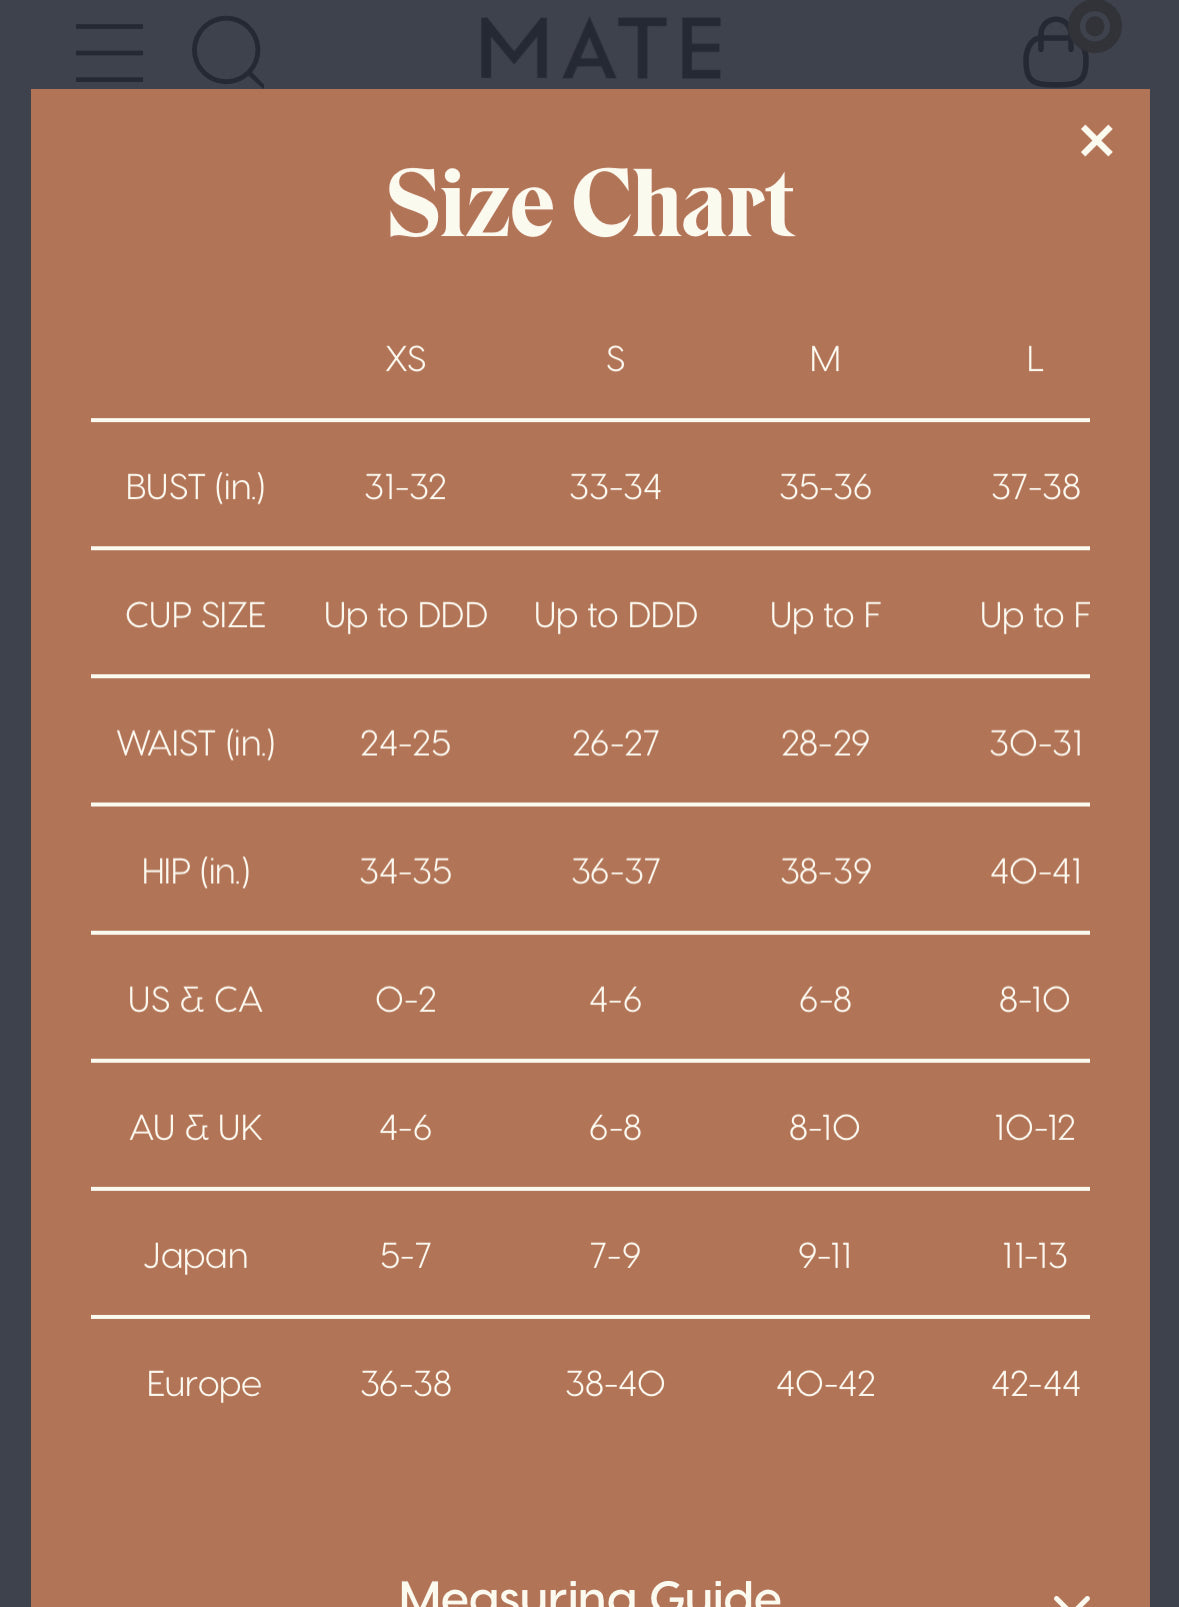The image size is (1179, 1607).
Task: Open the hamburger navigation menu
Action: tap(109, 52)
